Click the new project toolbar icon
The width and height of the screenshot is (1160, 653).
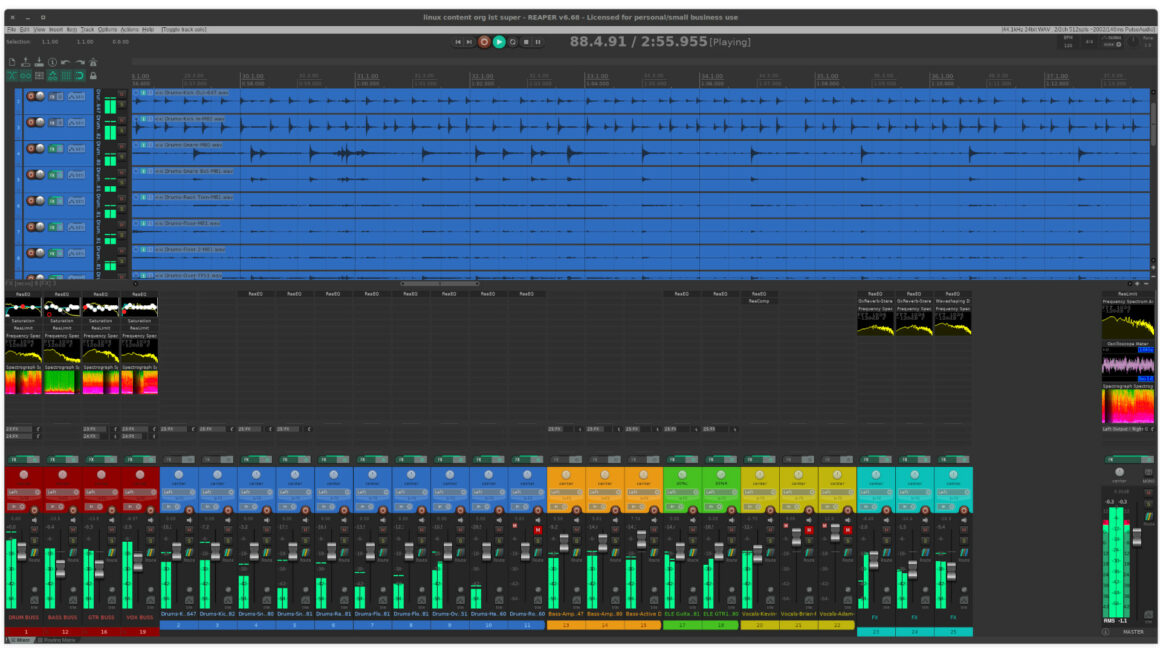tap(12, 62)
